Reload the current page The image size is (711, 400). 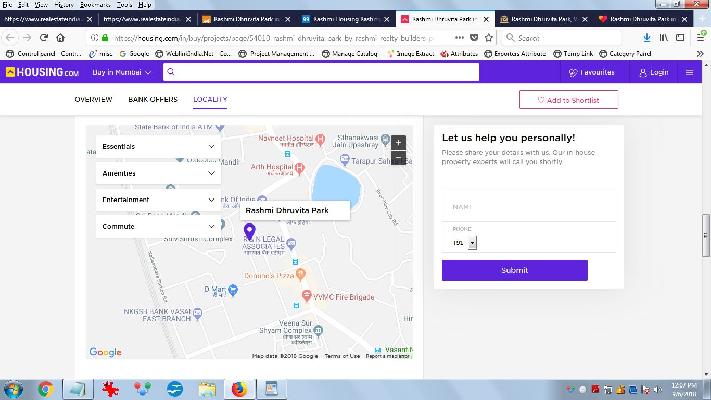tap(44, 38)
